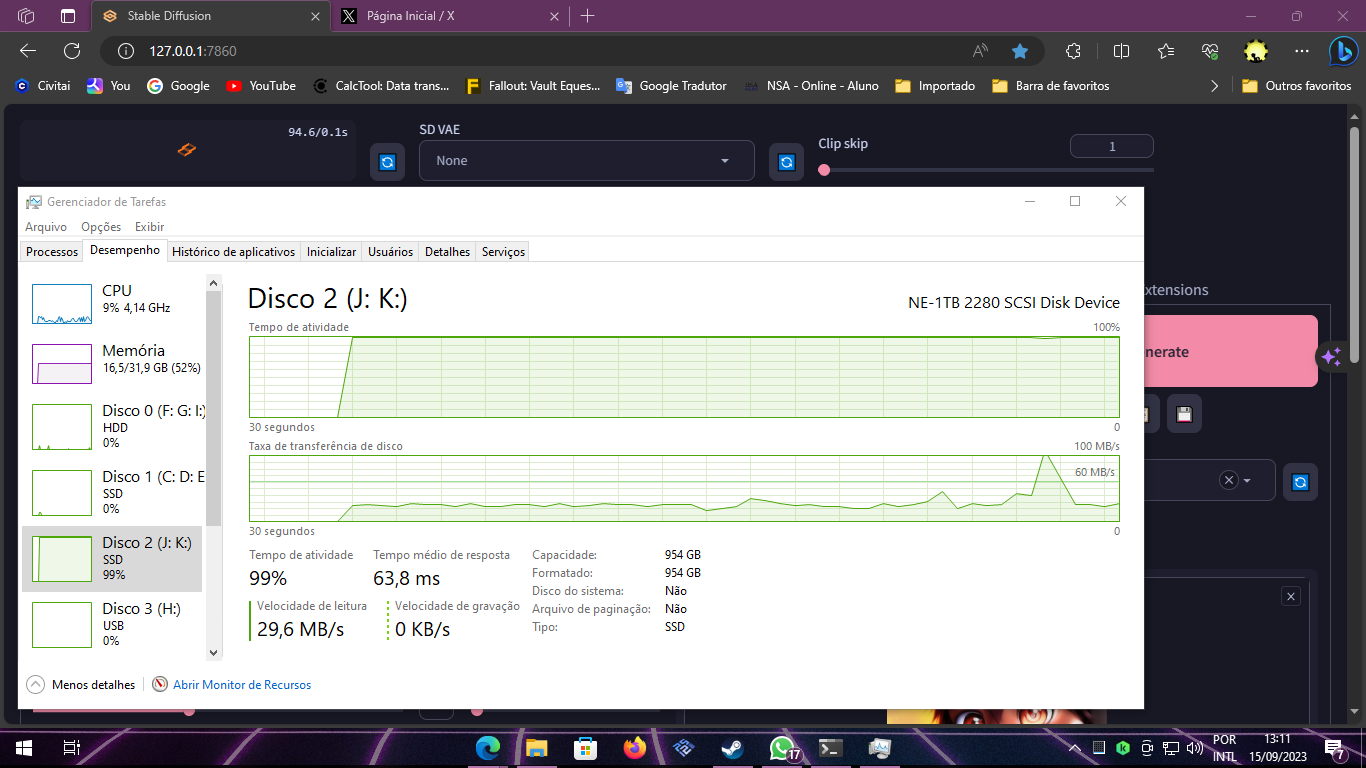Open the Edge extensions puzzle icon
The height and width of the screenshot is (768, 1366).
click(1073, 51)
